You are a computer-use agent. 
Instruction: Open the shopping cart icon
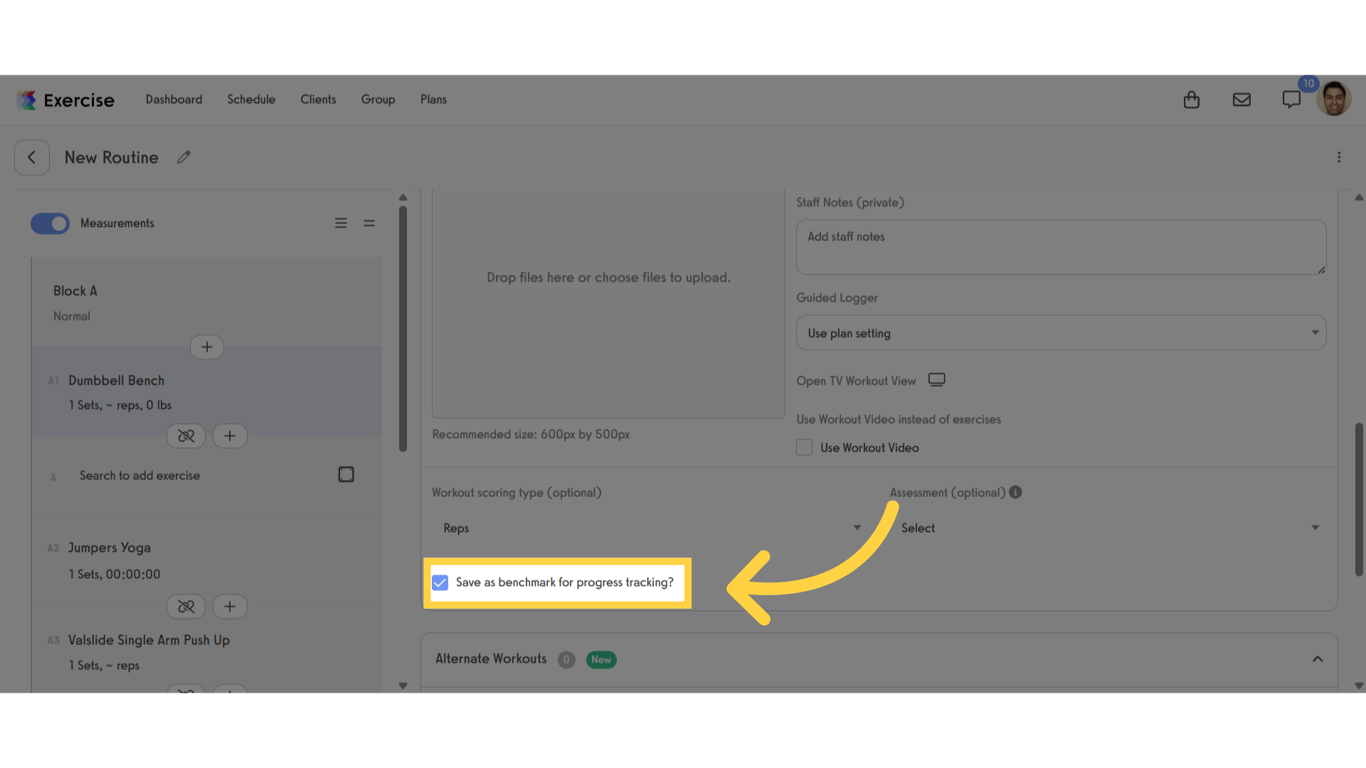1191,99
